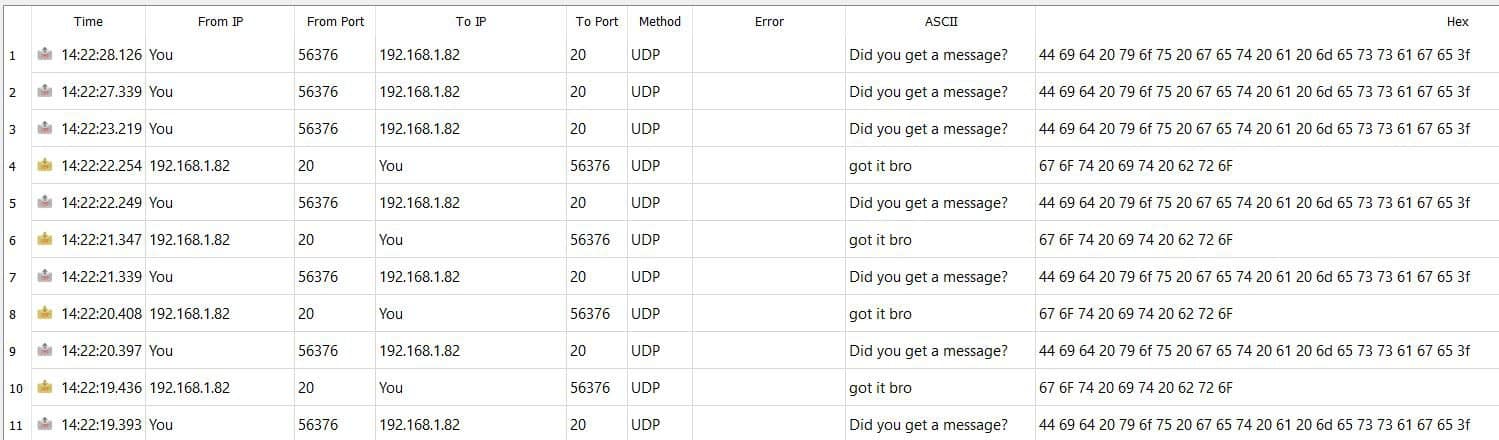Click the sent packet icon in row 3
Viewport: 1499px width, 440px height.
pyautogui.click(x=44, y=129)
